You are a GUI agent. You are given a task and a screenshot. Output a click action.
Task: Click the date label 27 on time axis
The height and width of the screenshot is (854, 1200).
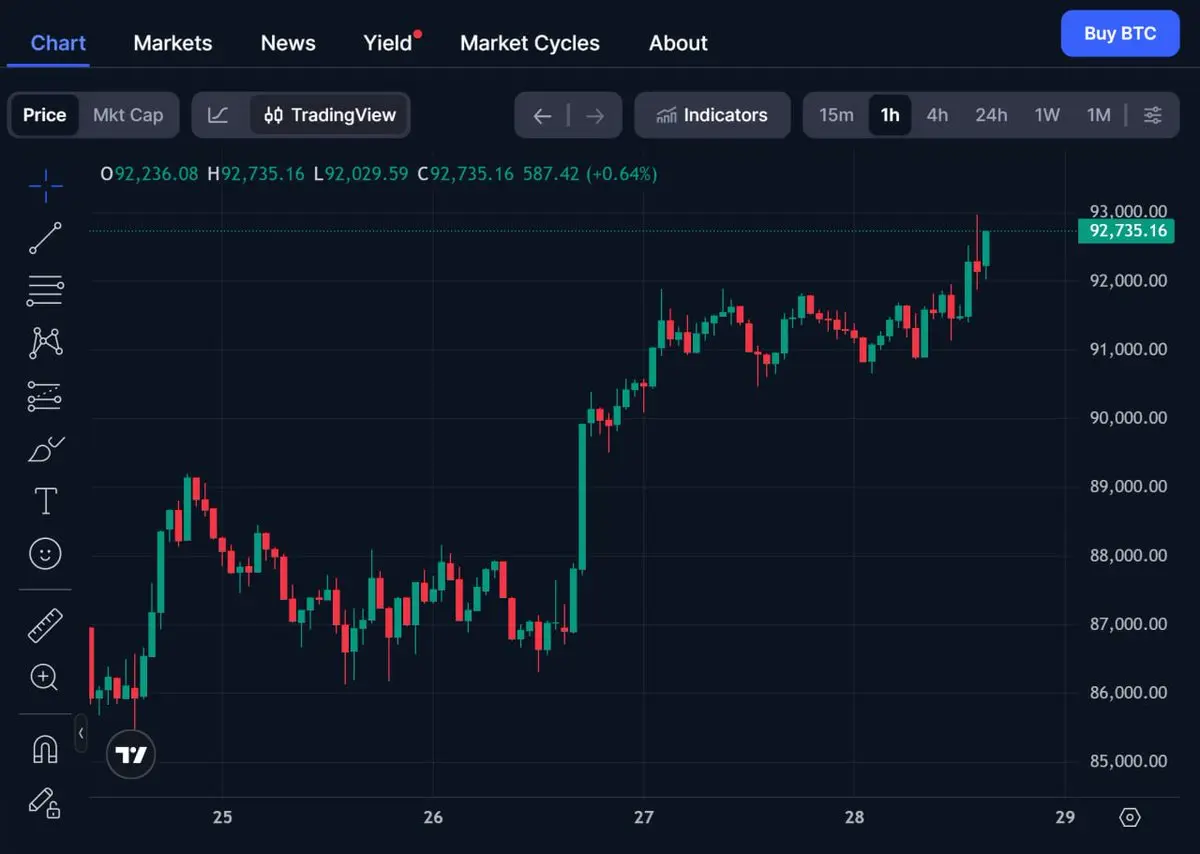click(644, 817)
